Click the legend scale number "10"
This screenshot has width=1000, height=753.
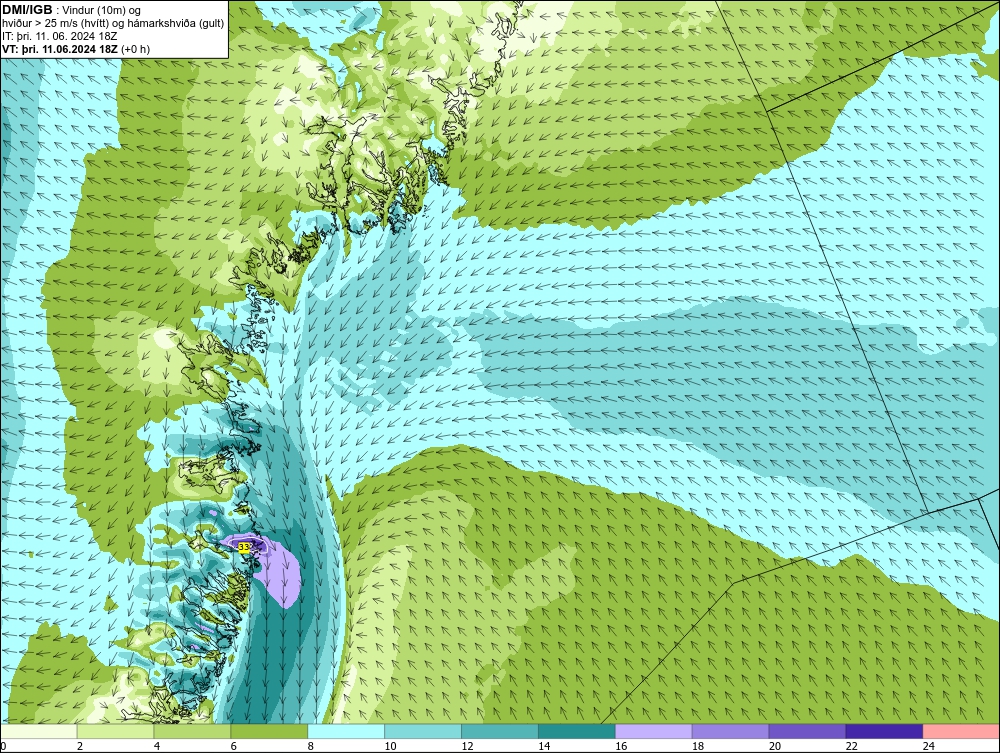(390, 746)
